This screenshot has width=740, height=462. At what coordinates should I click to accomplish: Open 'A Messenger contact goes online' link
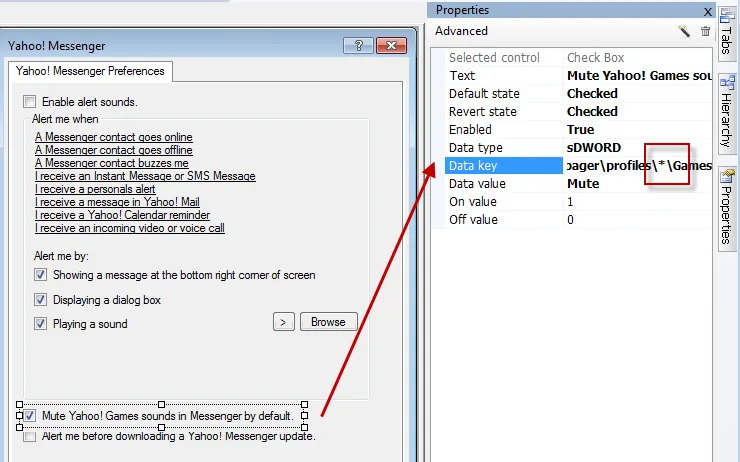point(114,137)
